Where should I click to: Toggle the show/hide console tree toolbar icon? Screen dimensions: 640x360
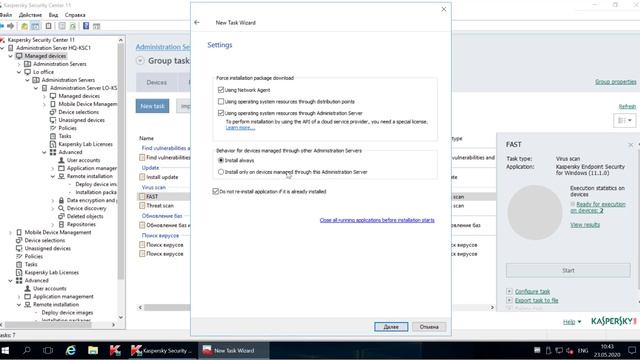click(x=36, y=26)
